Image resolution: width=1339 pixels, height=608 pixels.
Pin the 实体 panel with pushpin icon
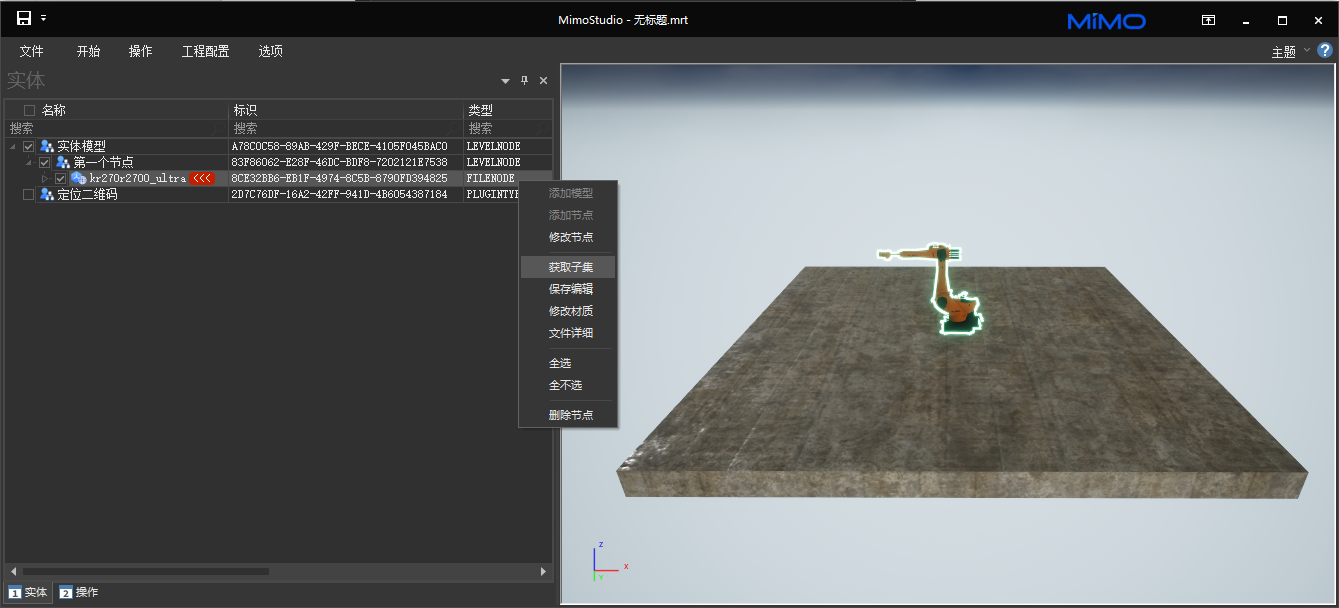click(524, 81)
